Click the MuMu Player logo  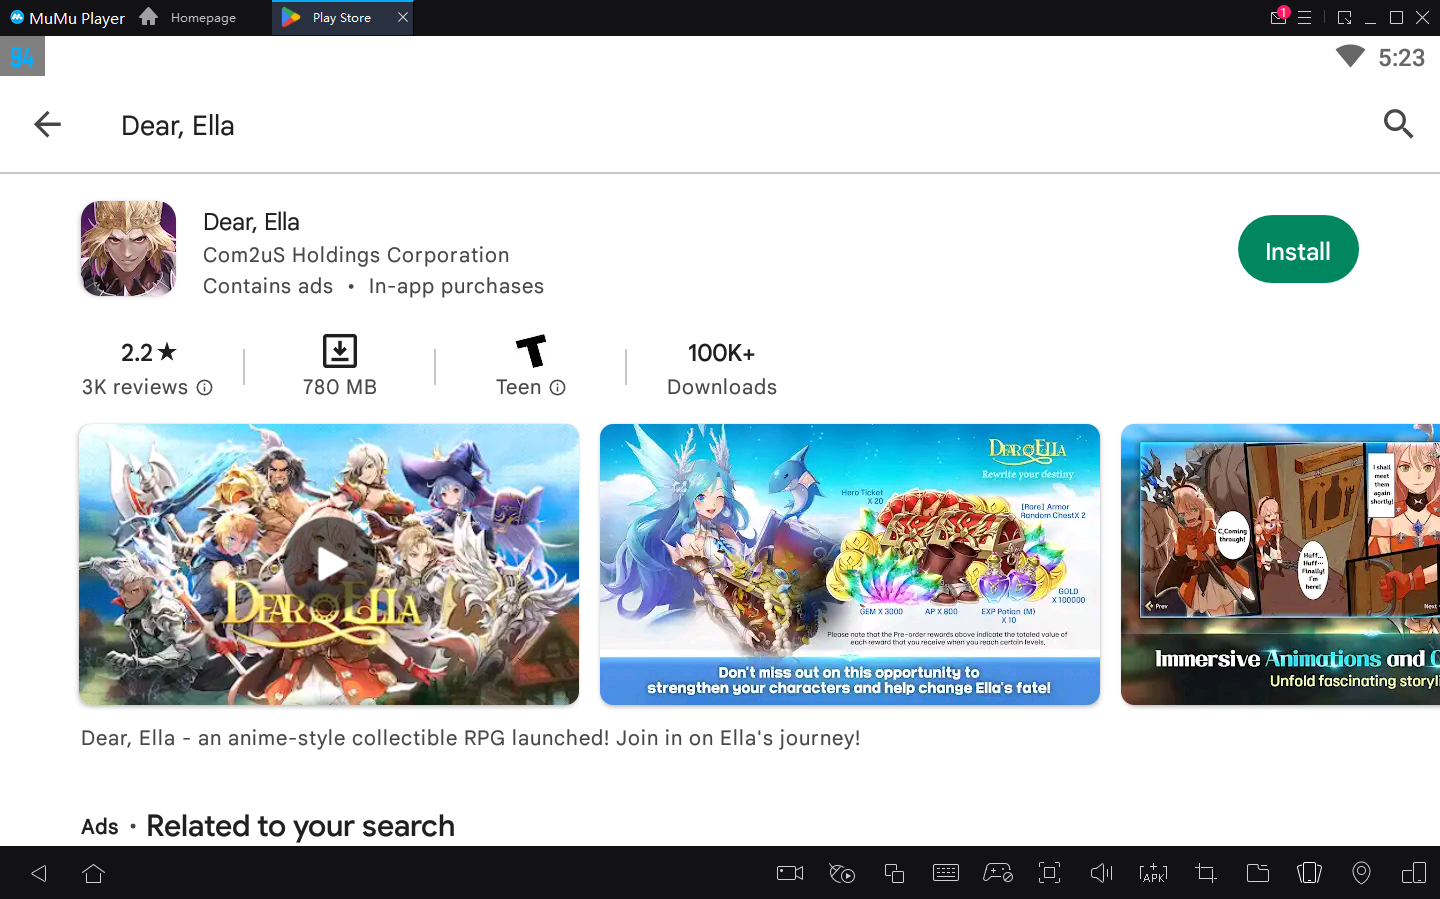pyautogui.click(x=68, y=18)
